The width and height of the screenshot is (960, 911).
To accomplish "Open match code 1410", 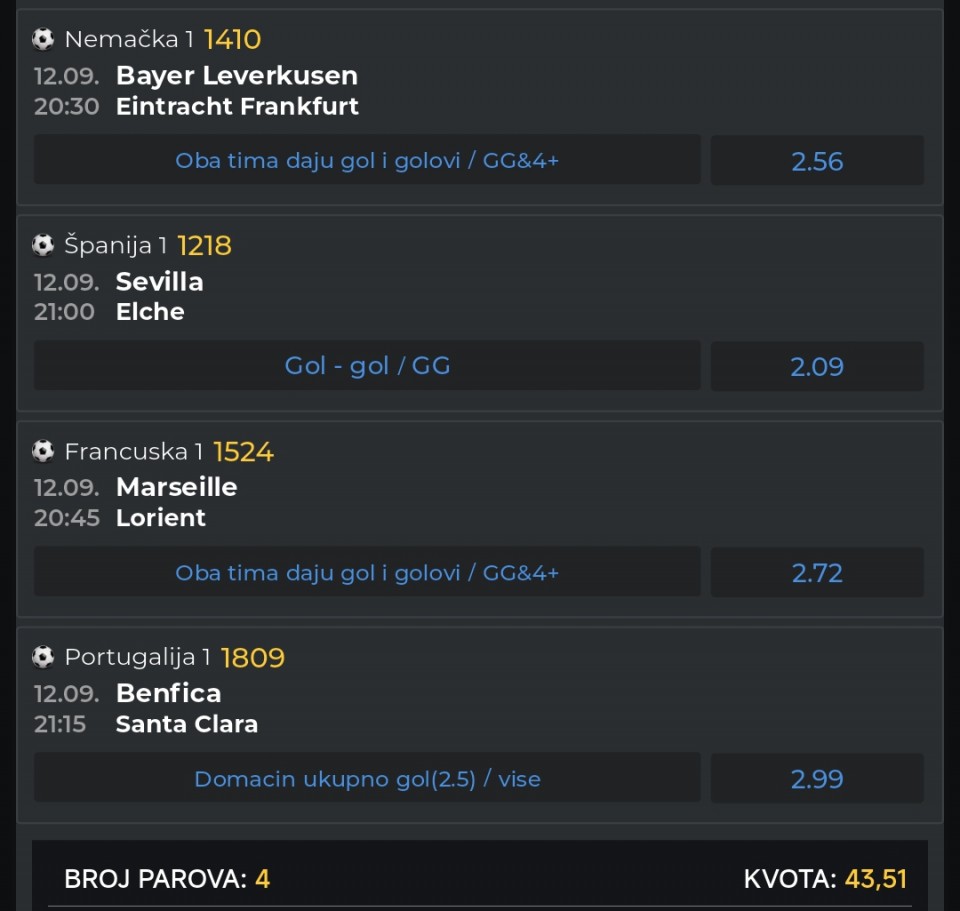I will click(x=233, y=40).
